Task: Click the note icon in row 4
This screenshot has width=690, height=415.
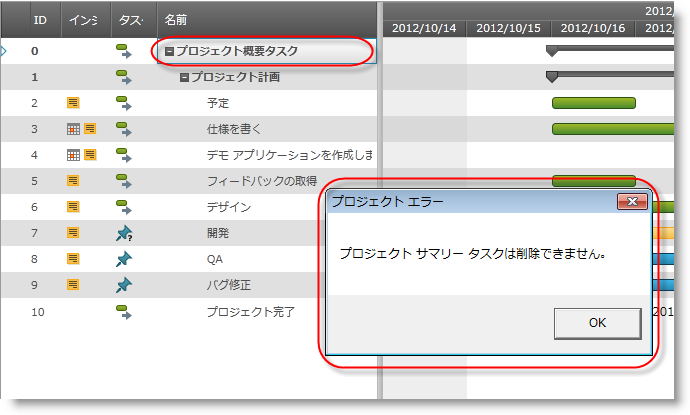Action: point(90,154)
